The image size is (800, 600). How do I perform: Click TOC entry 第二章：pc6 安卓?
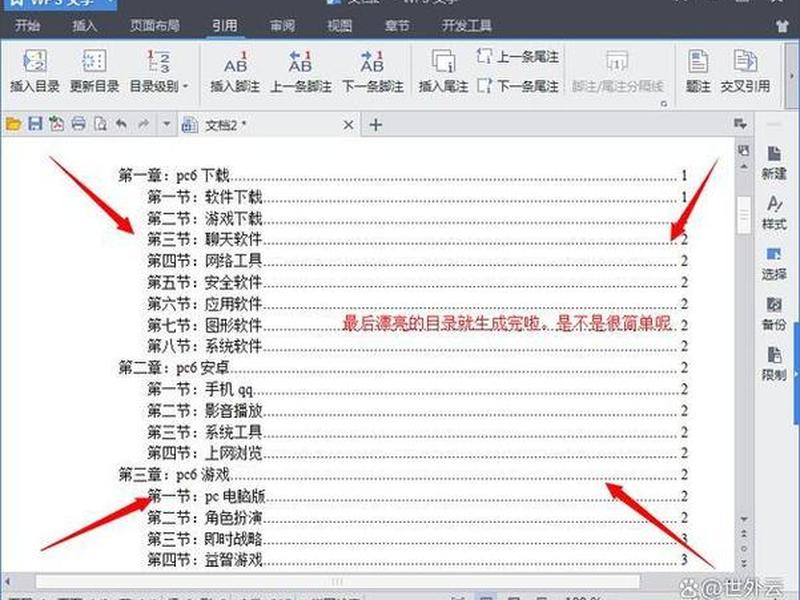(x=403, y=367)
